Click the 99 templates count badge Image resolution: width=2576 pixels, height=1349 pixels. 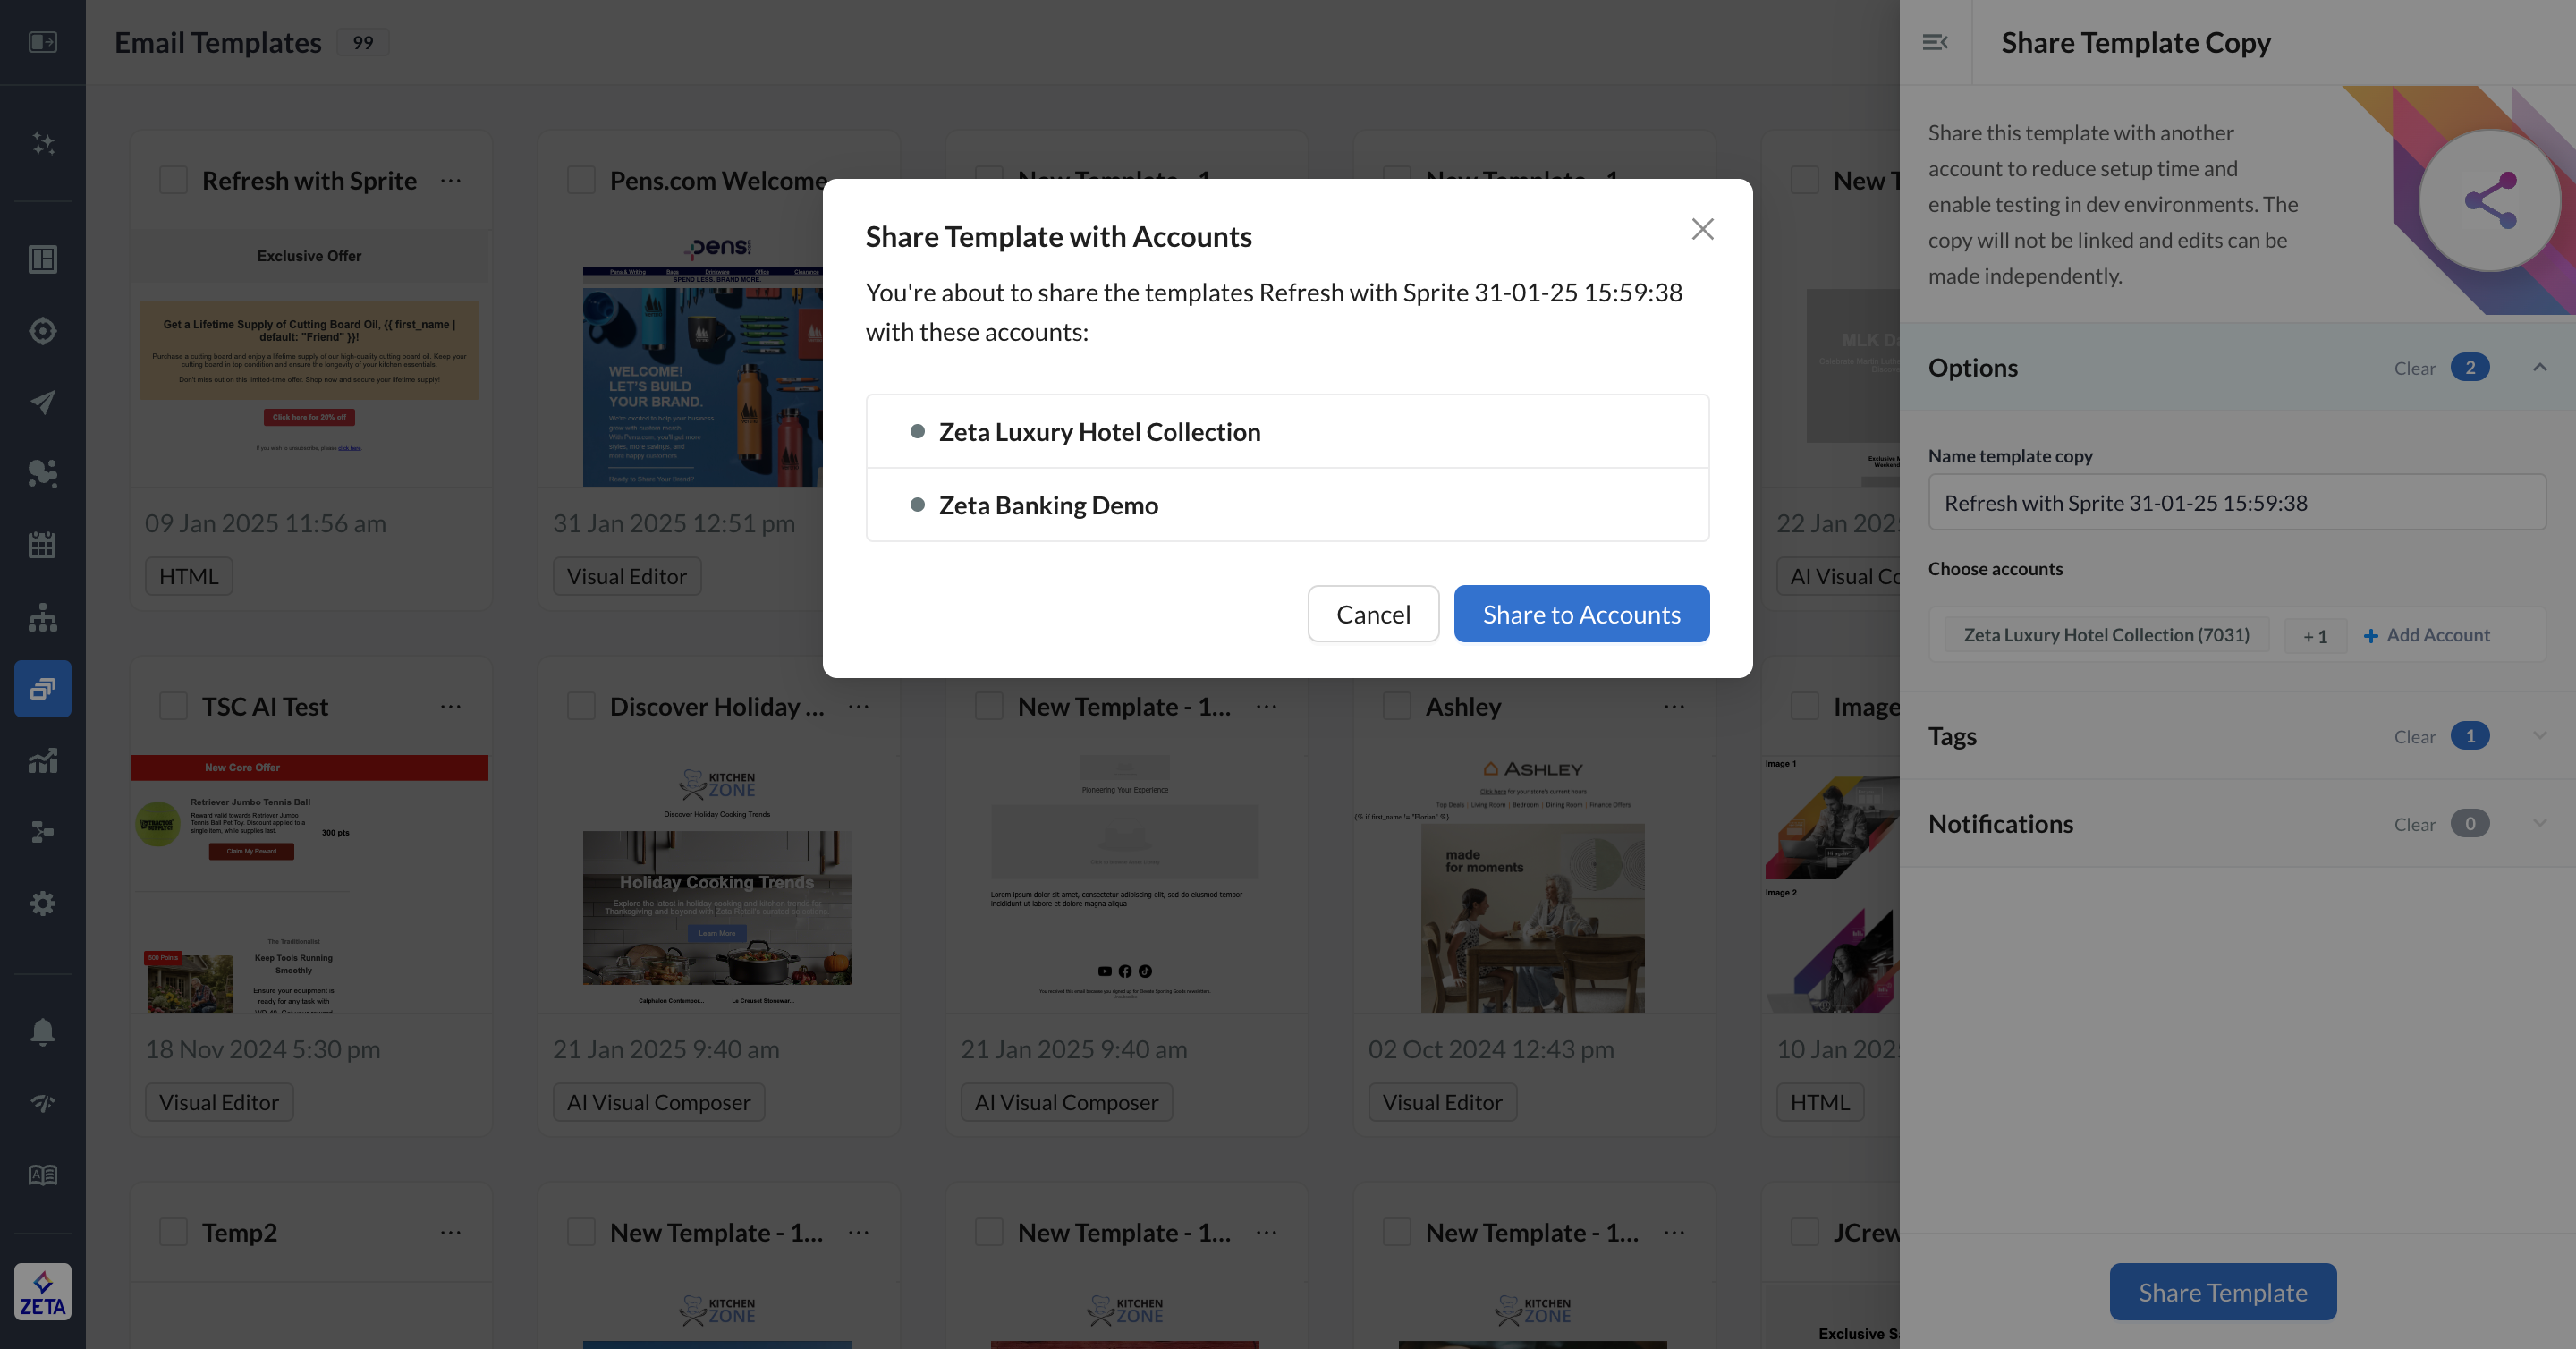(x=362, y=42)
